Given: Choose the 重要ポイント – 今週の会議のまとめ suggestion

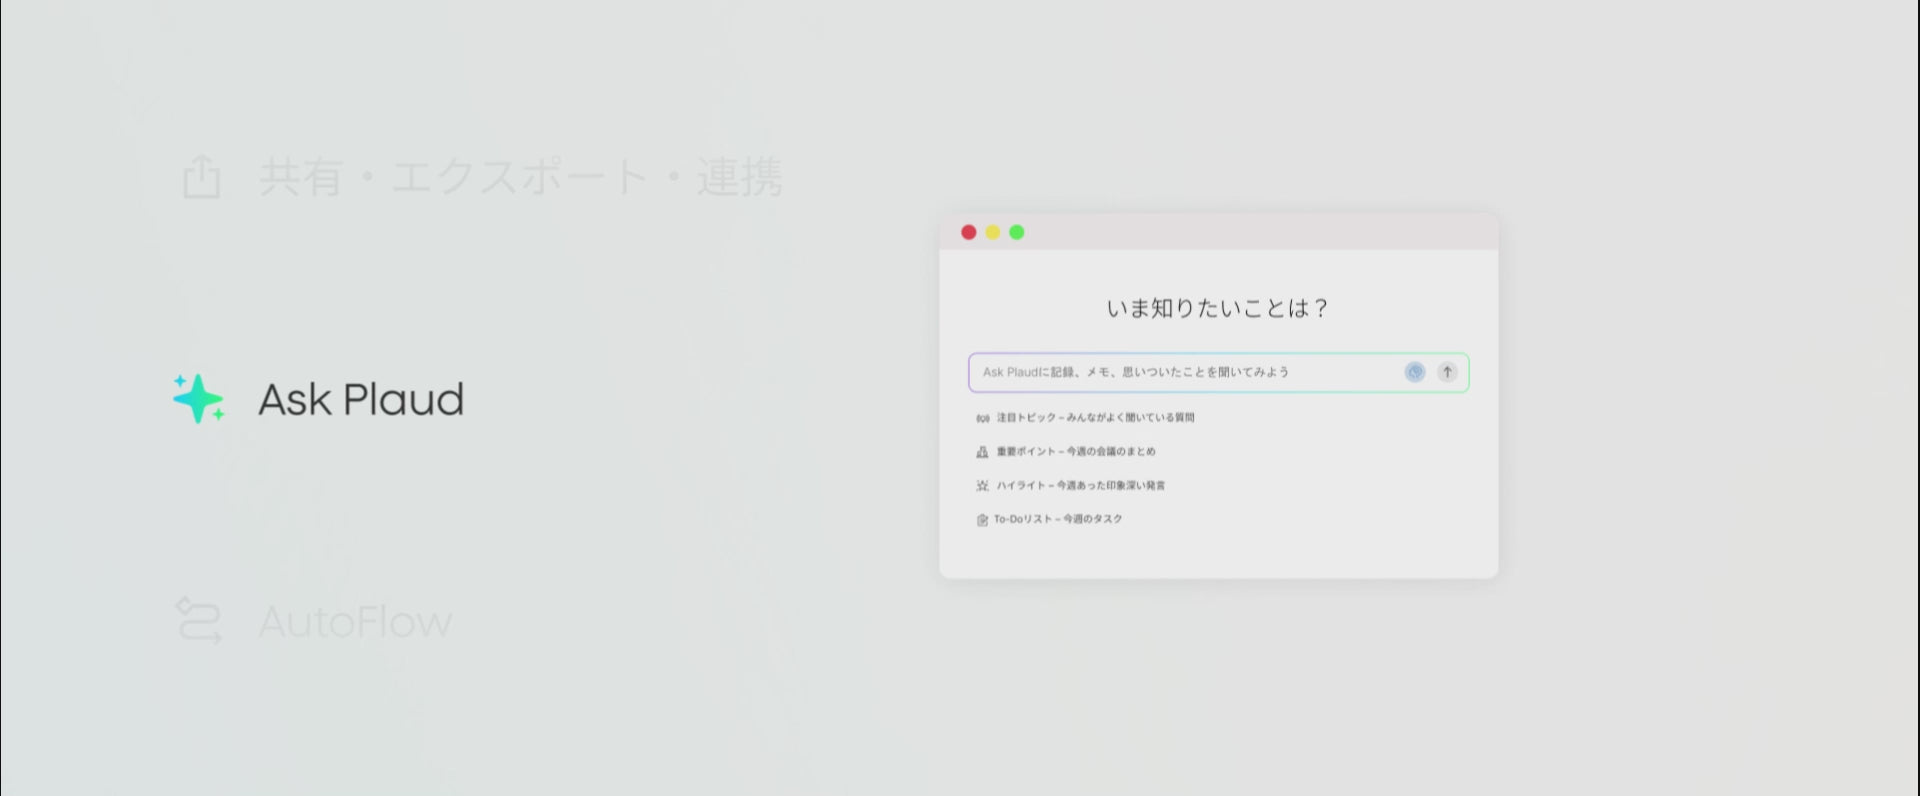Looking at the screenshot, I should coord(1076,452).
